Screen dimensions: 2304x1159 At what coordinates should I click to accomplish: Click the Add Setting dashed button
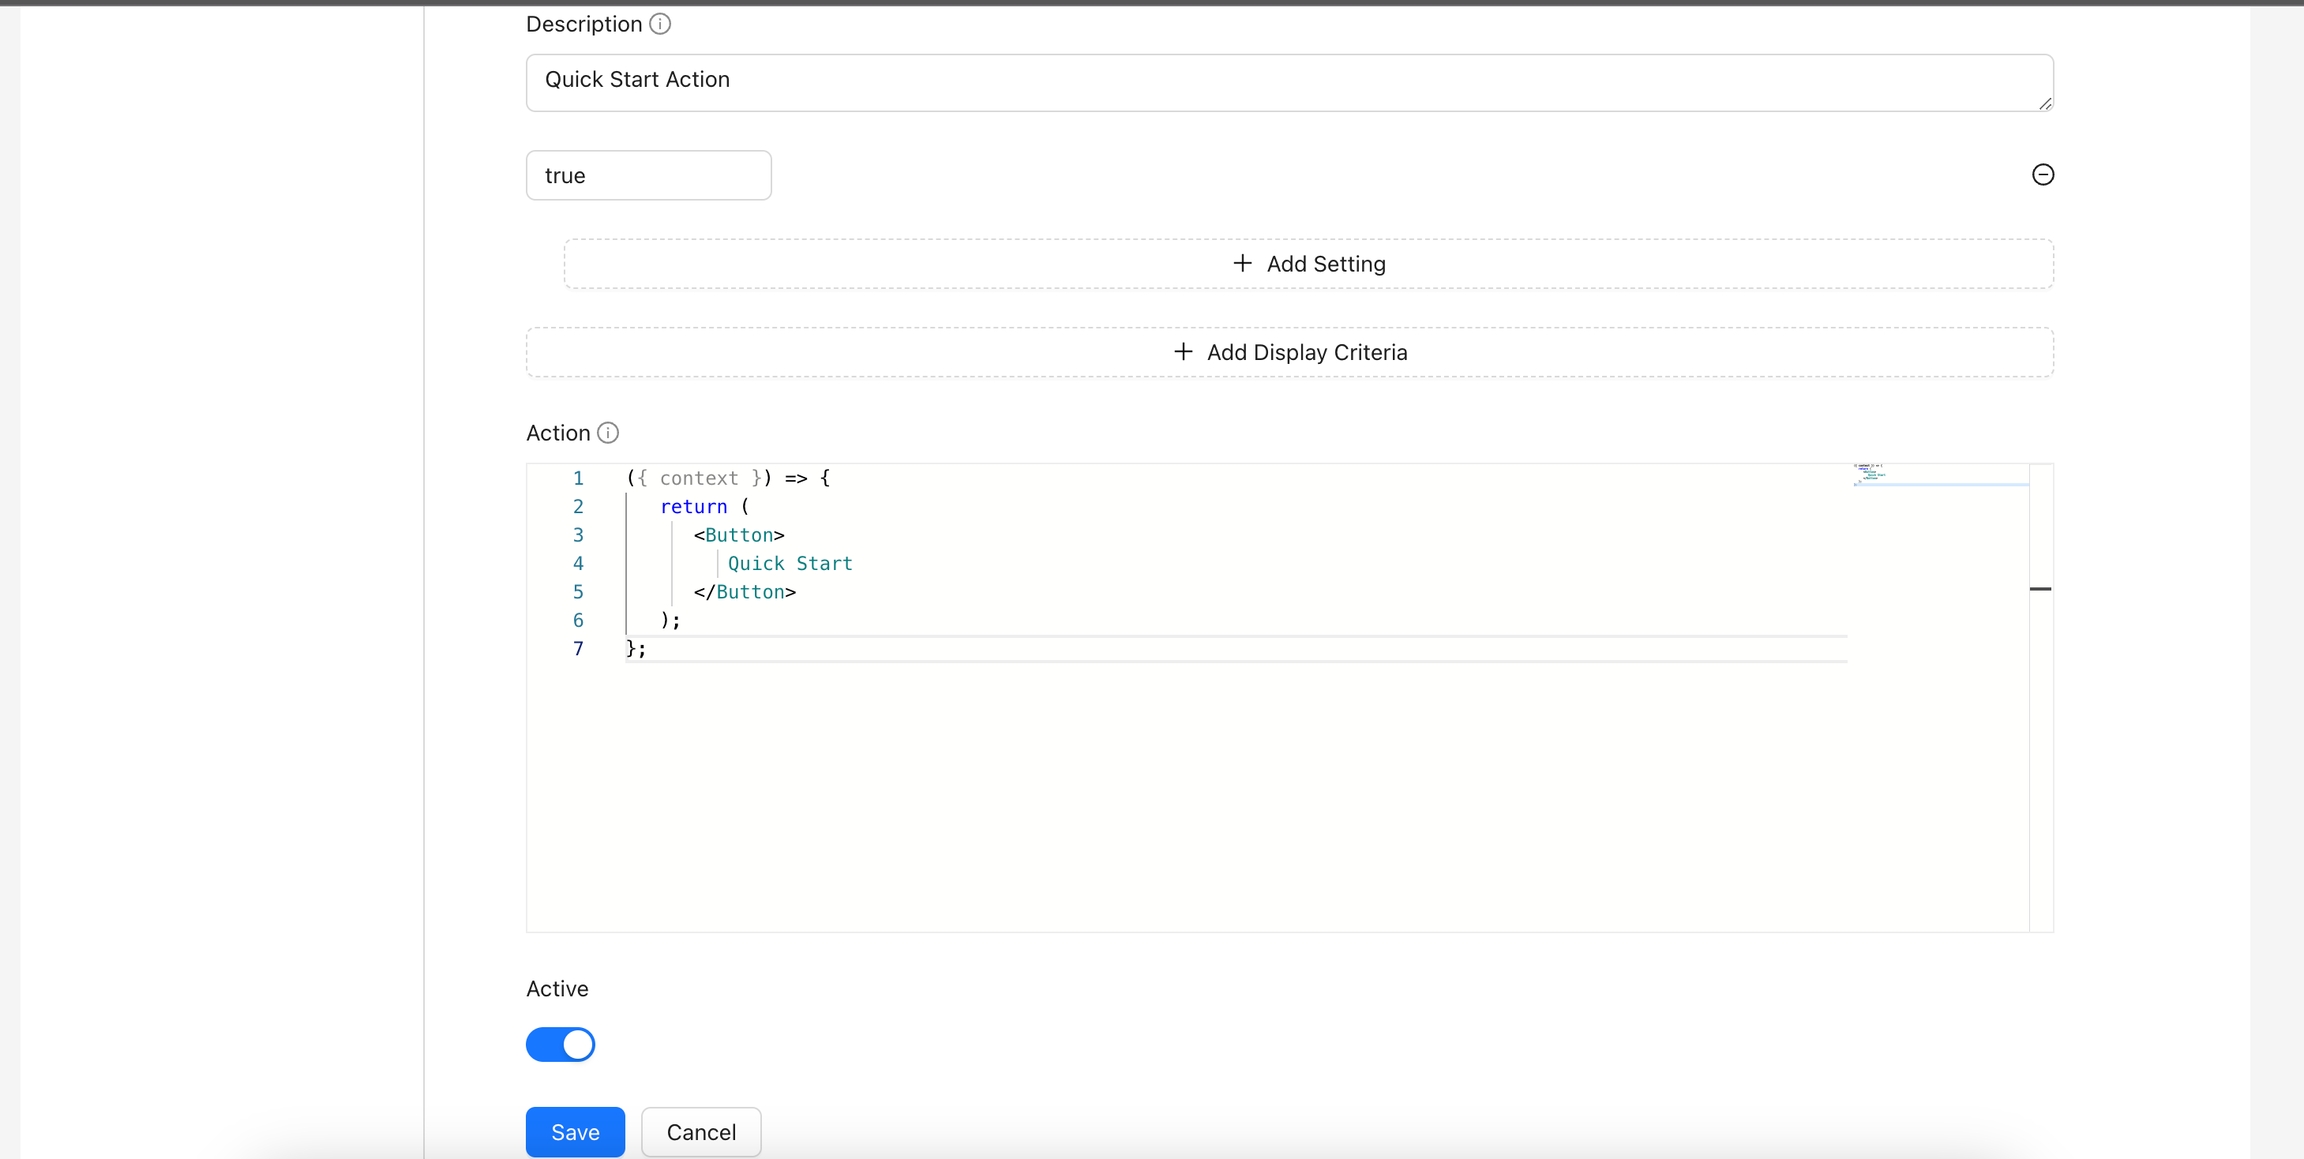[1308, 264]
